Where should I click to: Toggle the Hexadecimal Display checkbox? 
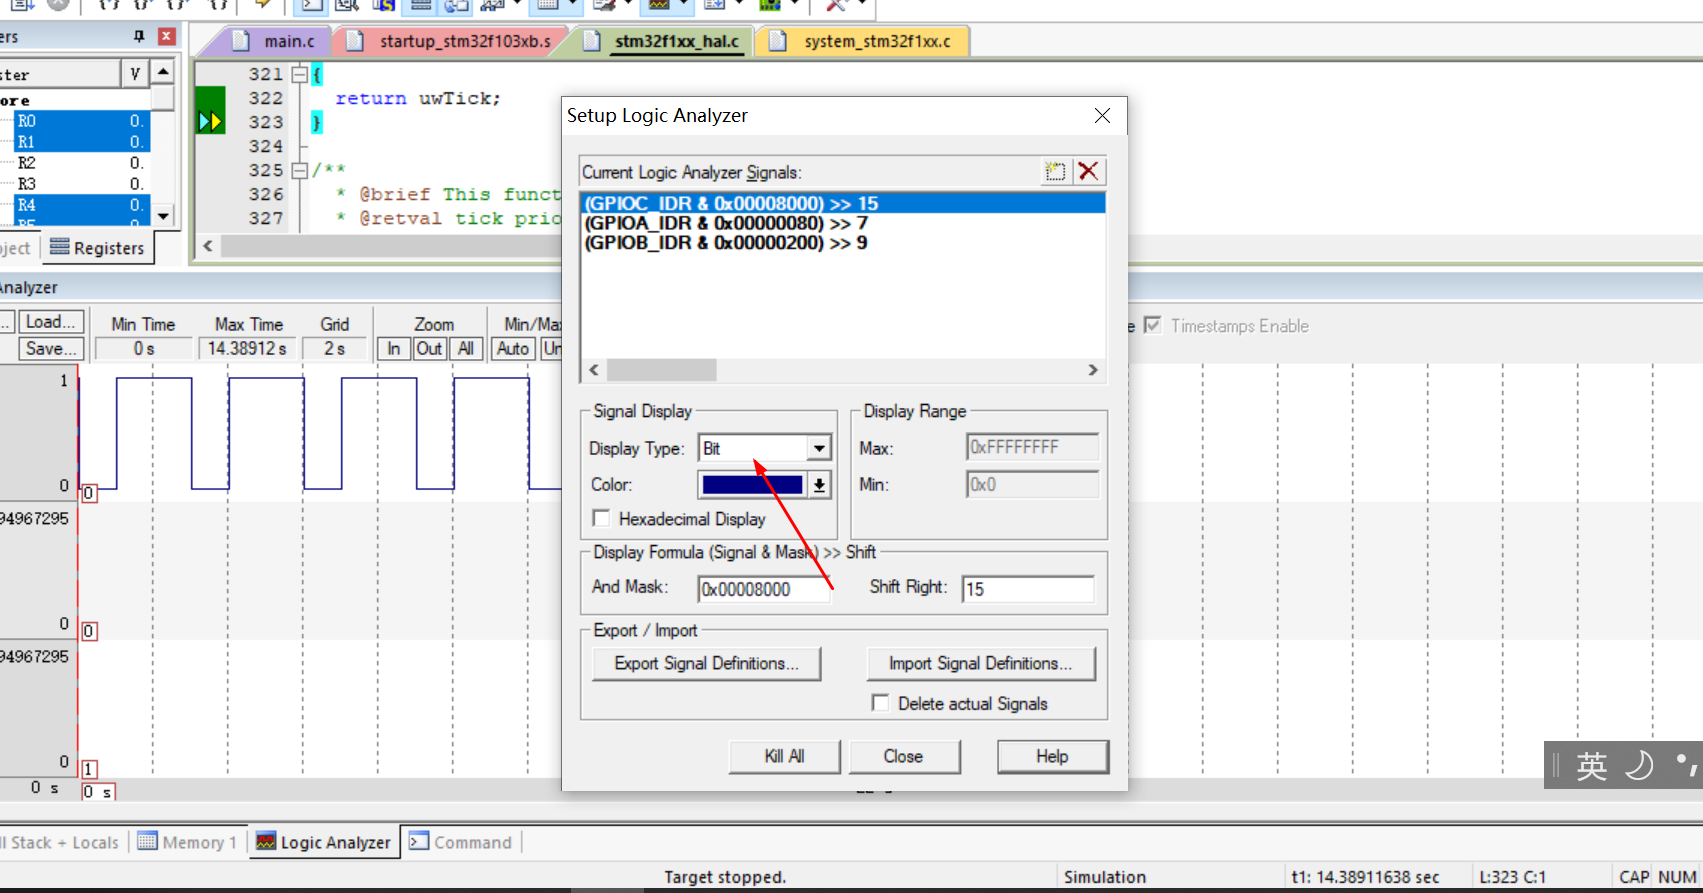(601, 518)
